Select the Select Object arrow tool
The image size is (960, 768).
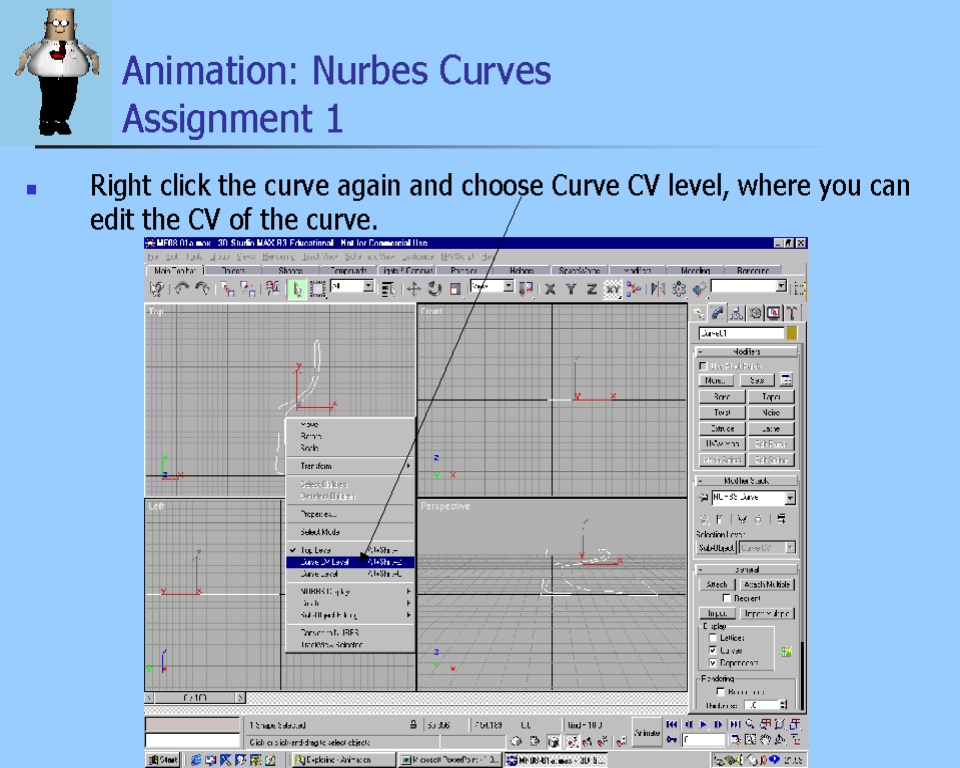[297, 289]
